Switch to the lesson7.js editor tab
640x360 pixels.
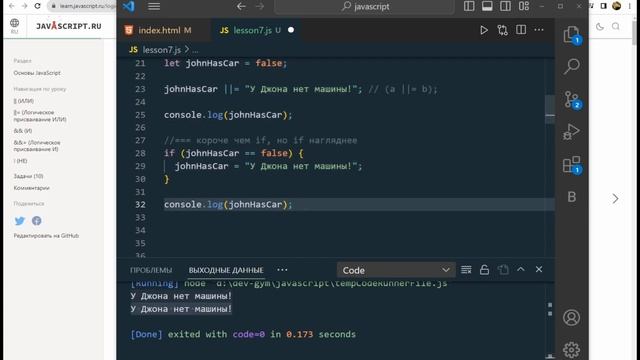[x=256, y=30]
